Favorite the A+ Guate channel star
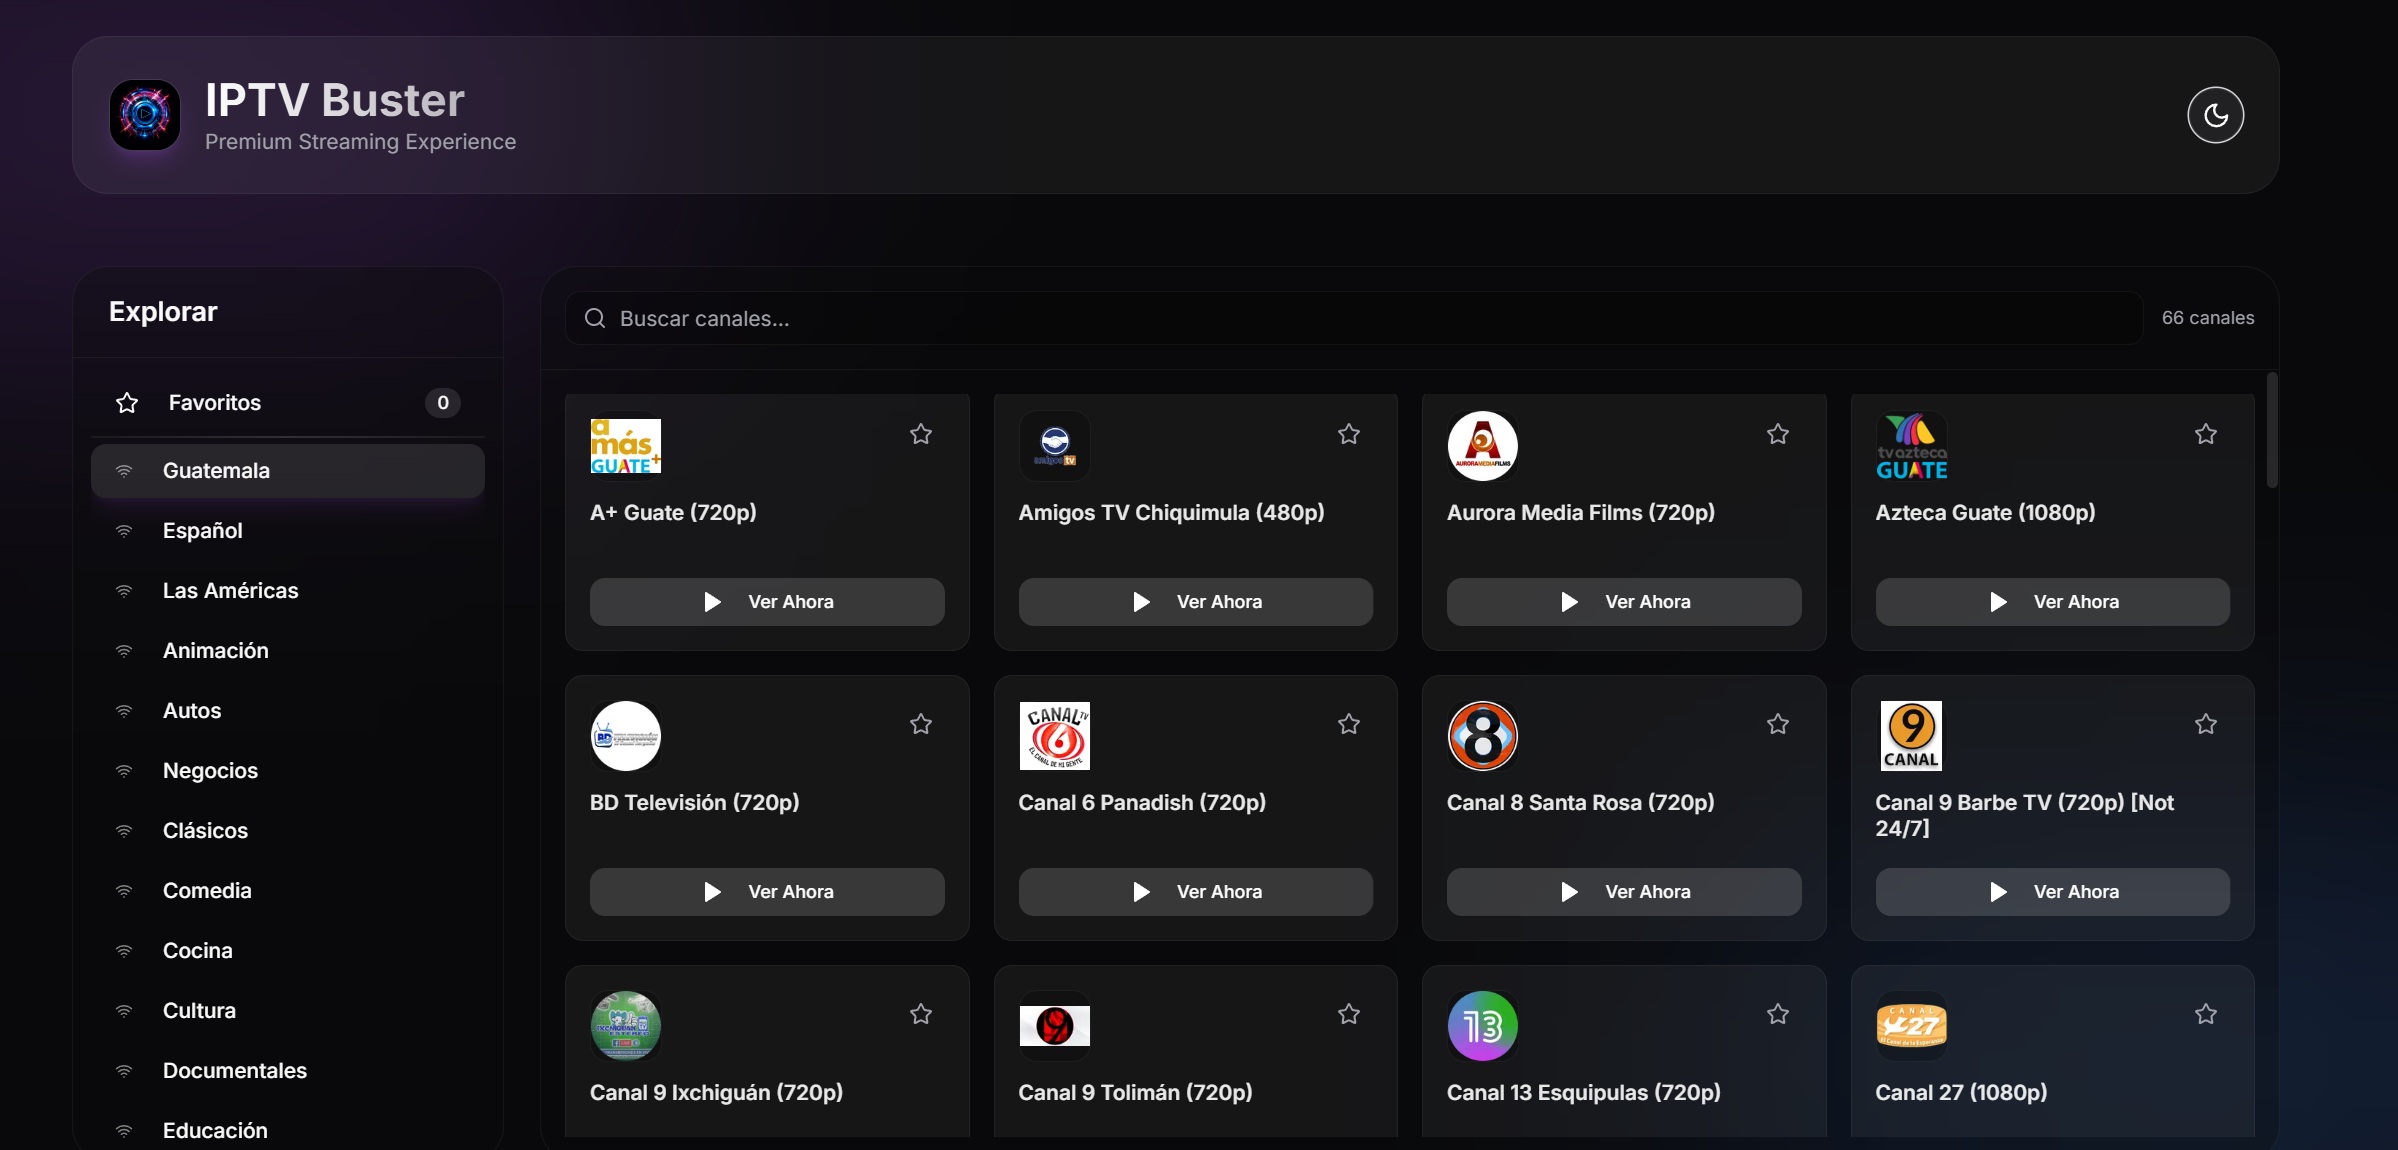The image size is (2398, 1150). (920, 434)
